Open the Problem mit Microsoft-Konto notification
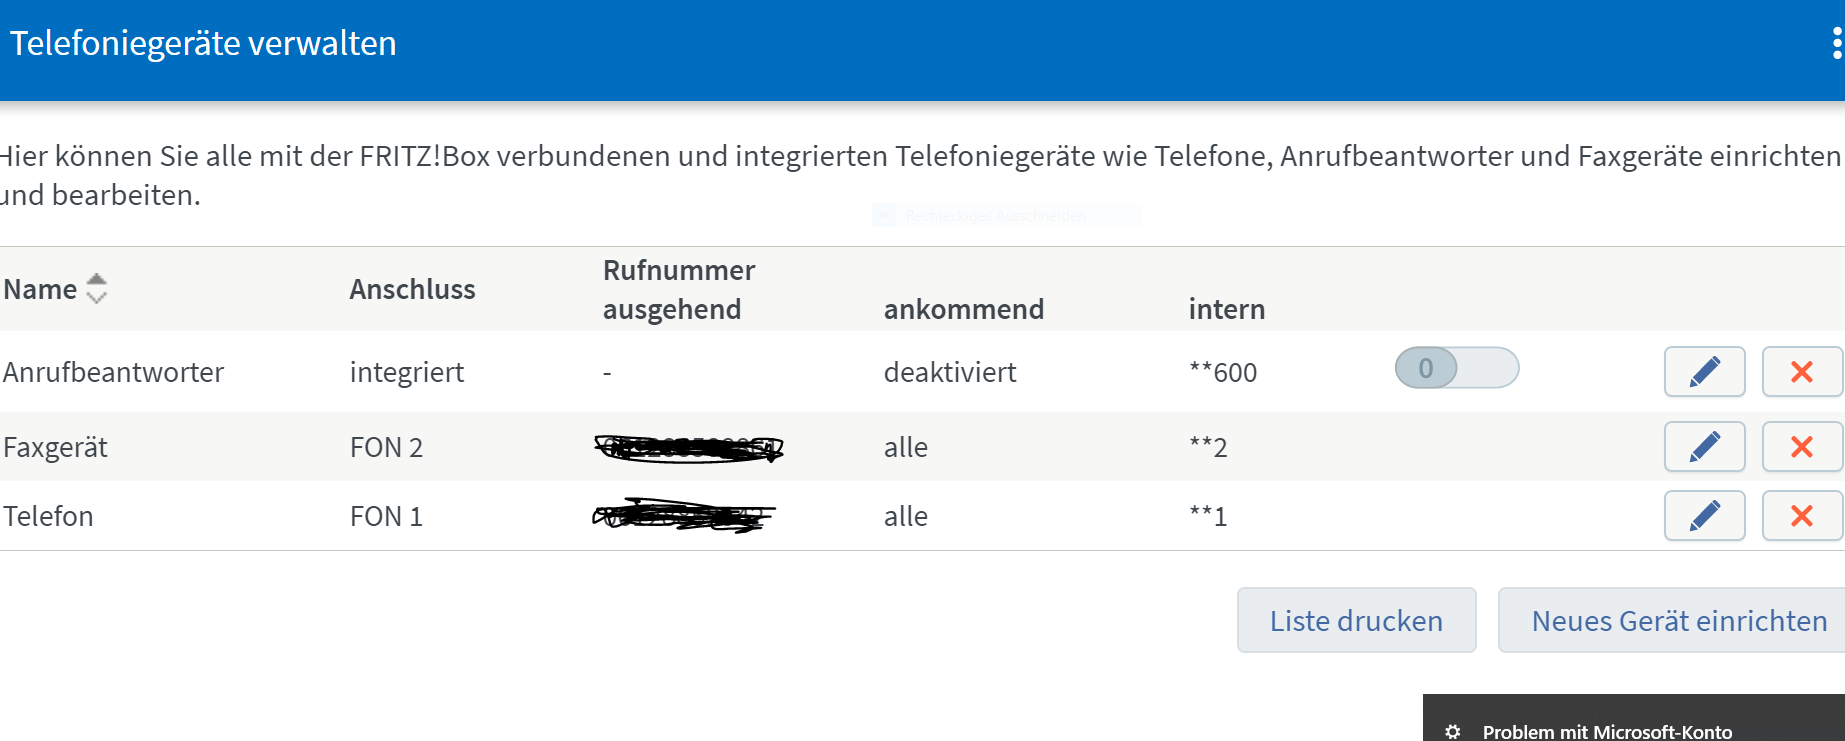Image resolution: width=1845 pixels, height=741 pixels. [1607, 731]
